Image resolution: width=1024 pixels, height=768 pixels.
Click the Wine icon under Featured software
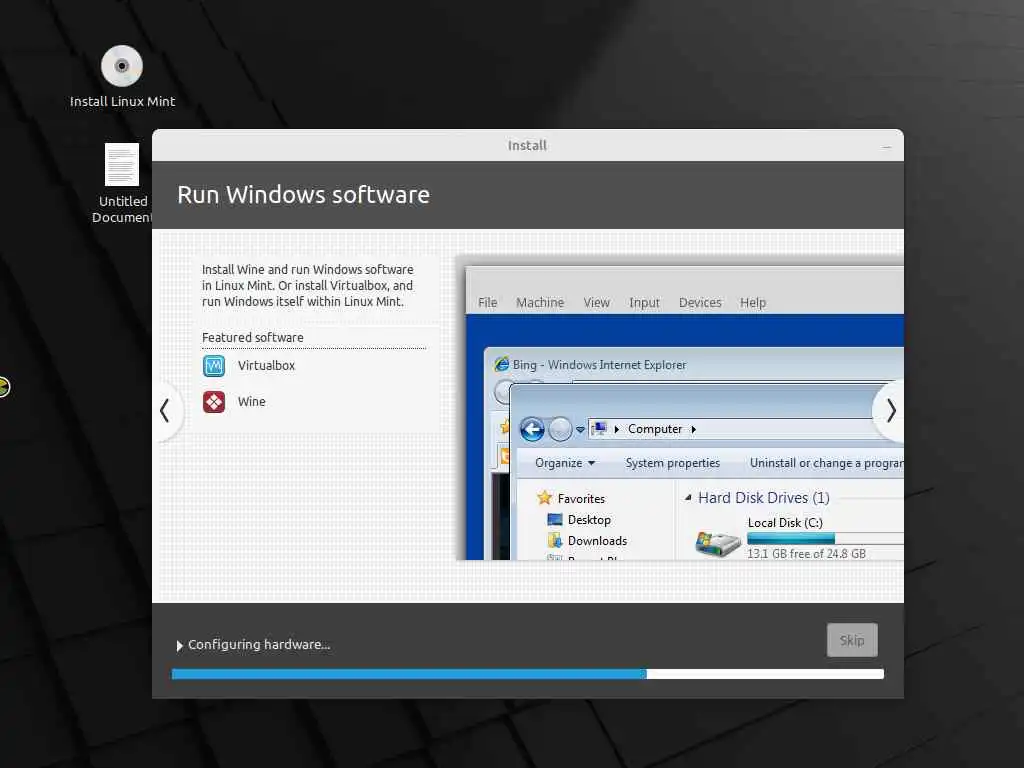214,402
